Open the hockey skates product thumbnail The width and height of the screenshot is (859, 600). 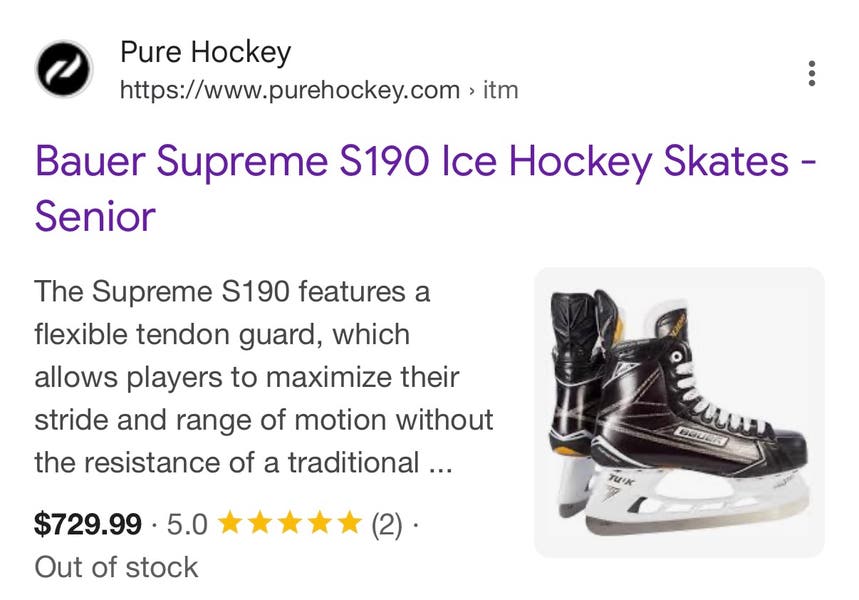[679, 411]
